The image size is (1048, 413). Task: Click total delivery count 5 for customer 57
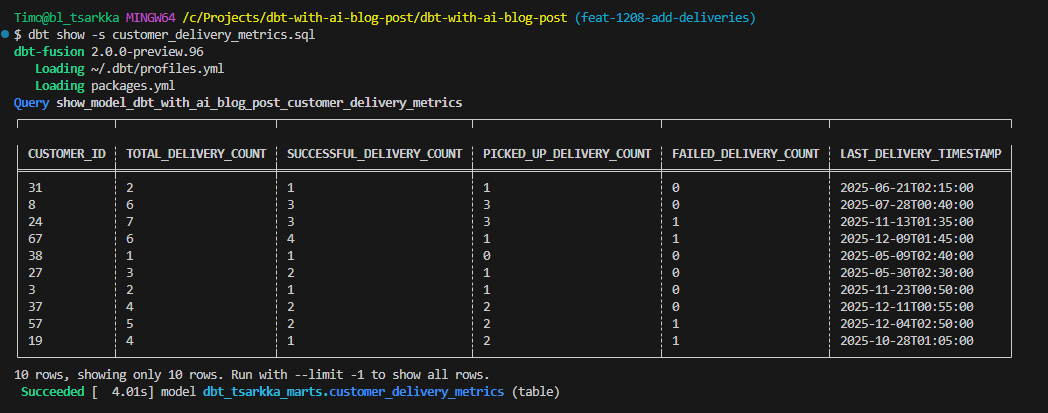click(x=130, y=323)
